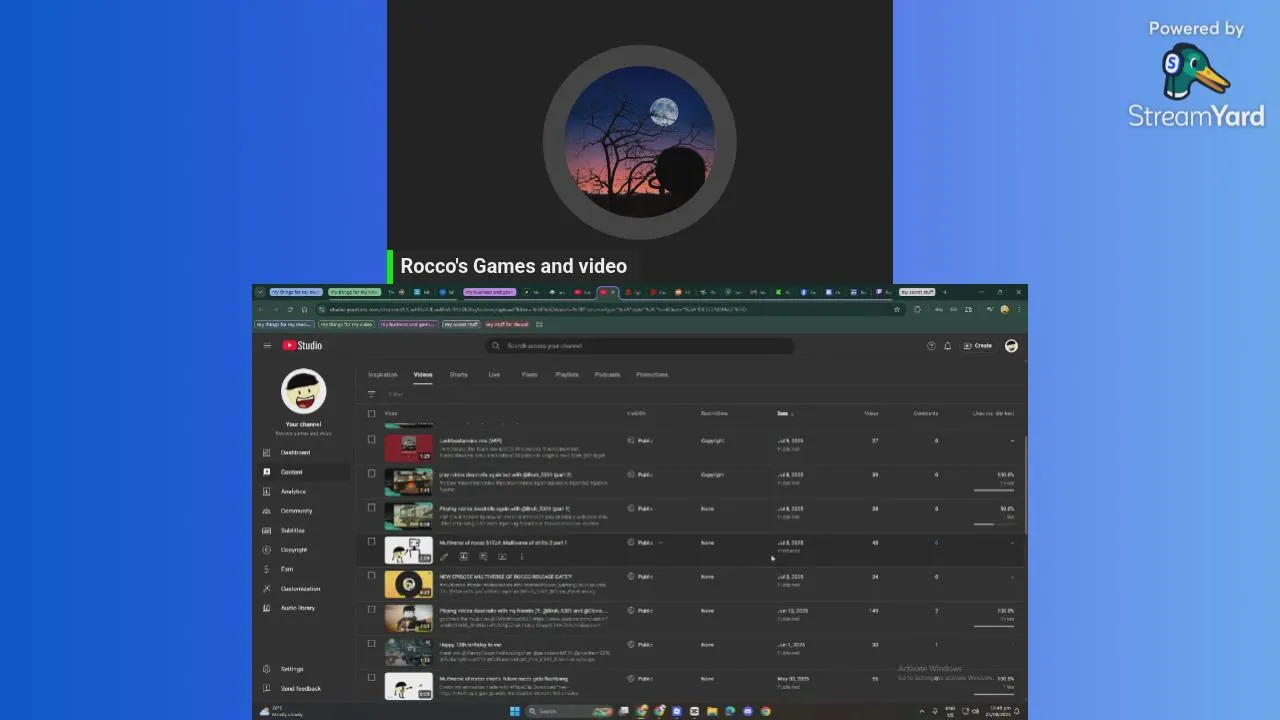Click the pencil icon on the hovered row
Image resolution: width=1280 pixels, height=720 pixels.
coord(444,557)
